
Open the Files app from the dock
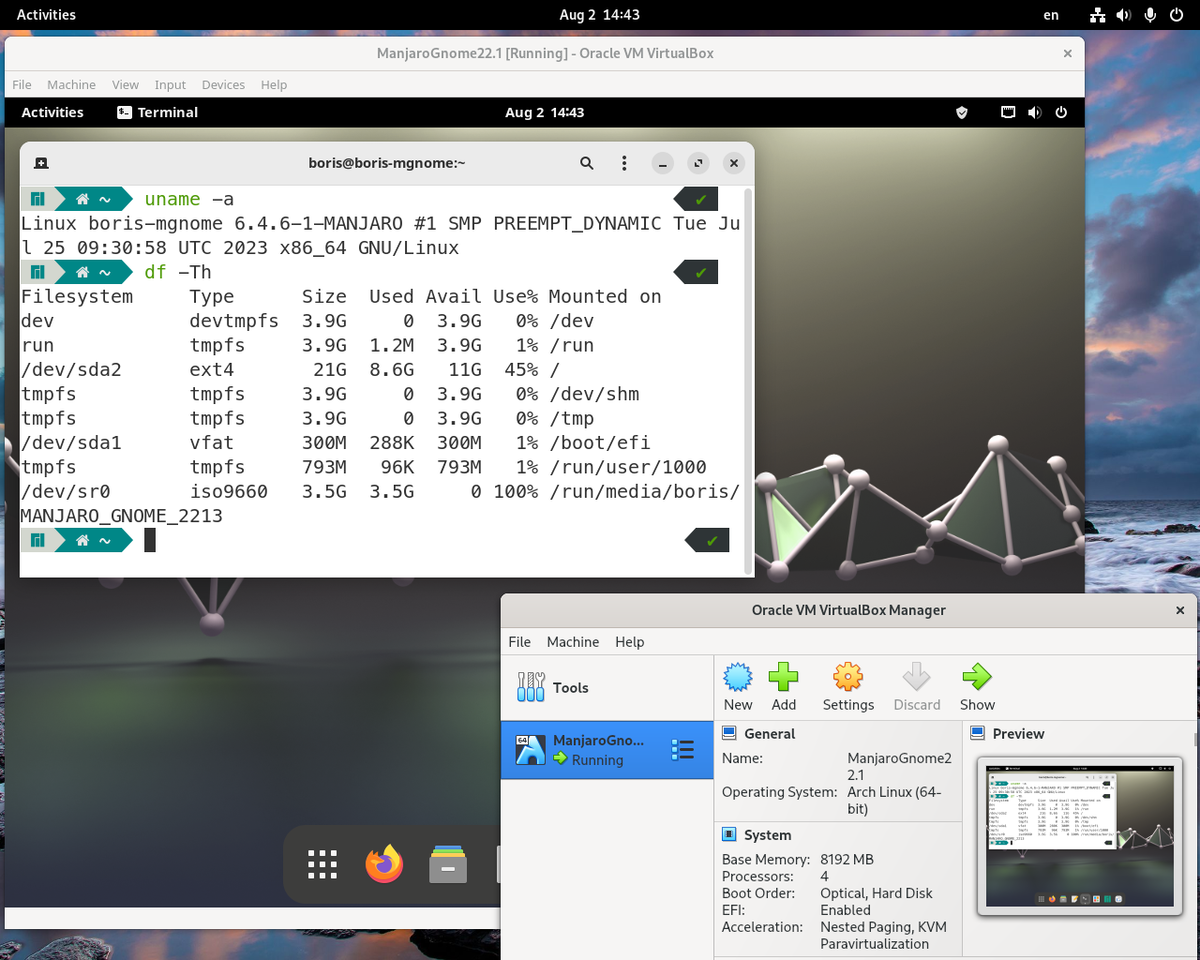tap(447, 864)
